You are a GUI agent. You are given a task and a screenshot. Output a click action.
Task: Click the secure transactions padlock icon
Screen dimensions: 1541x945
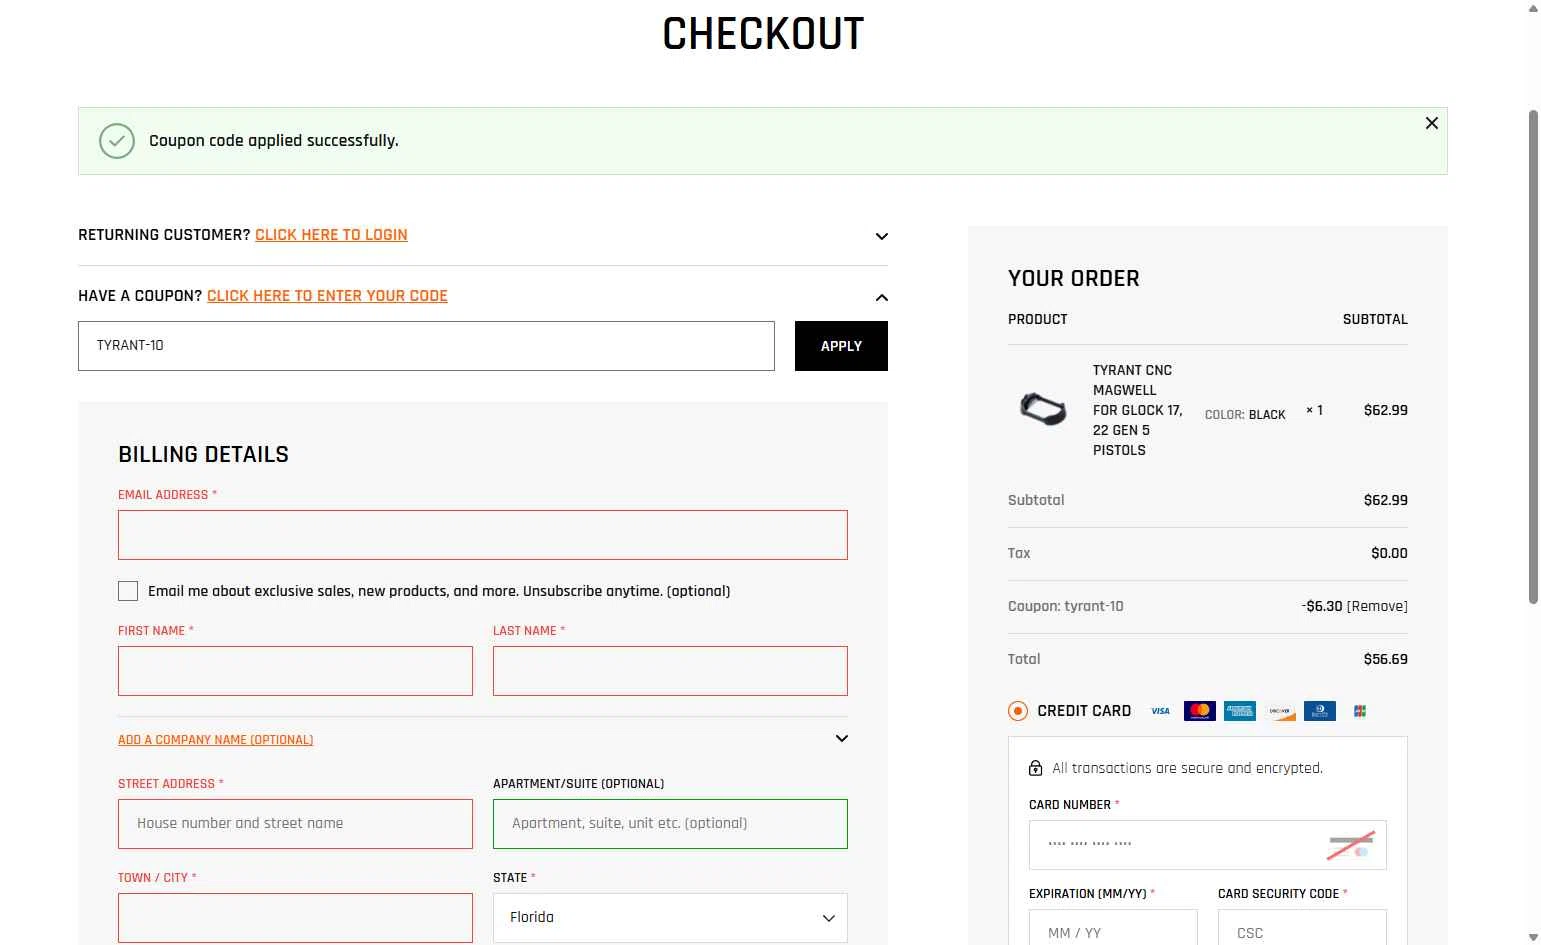[x=1036, y=768]
